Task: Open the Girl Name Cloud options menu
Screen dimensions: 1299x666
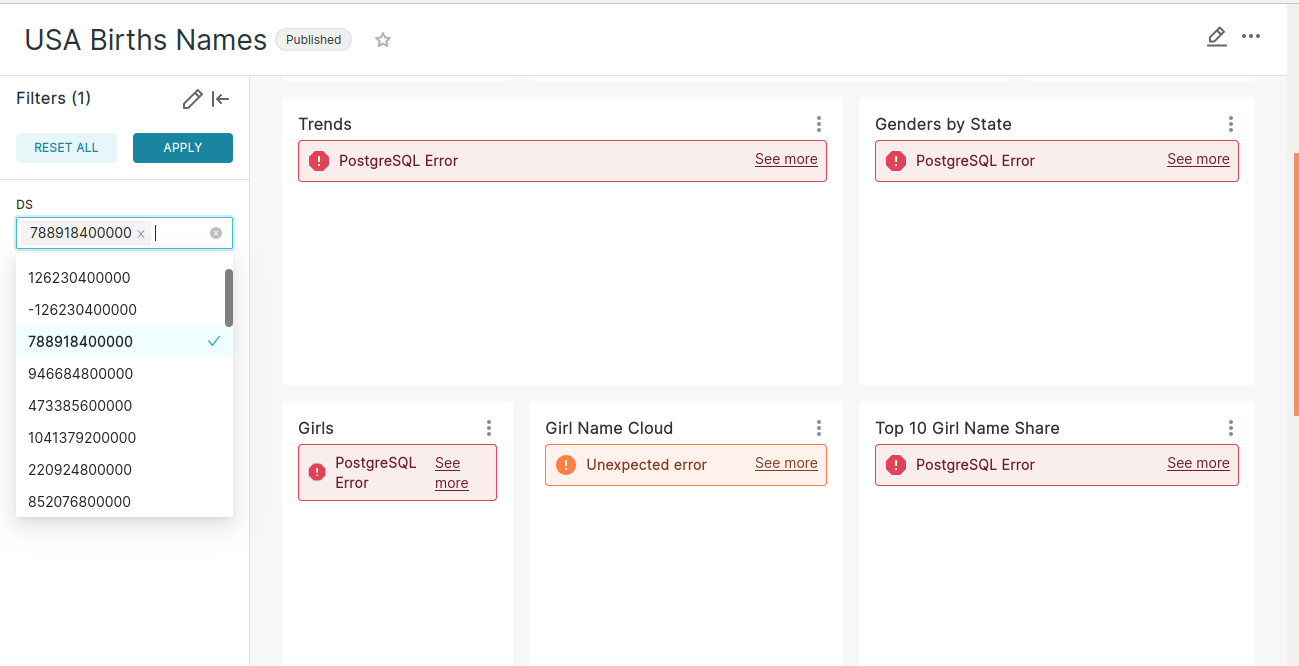Action: [819, 428]
